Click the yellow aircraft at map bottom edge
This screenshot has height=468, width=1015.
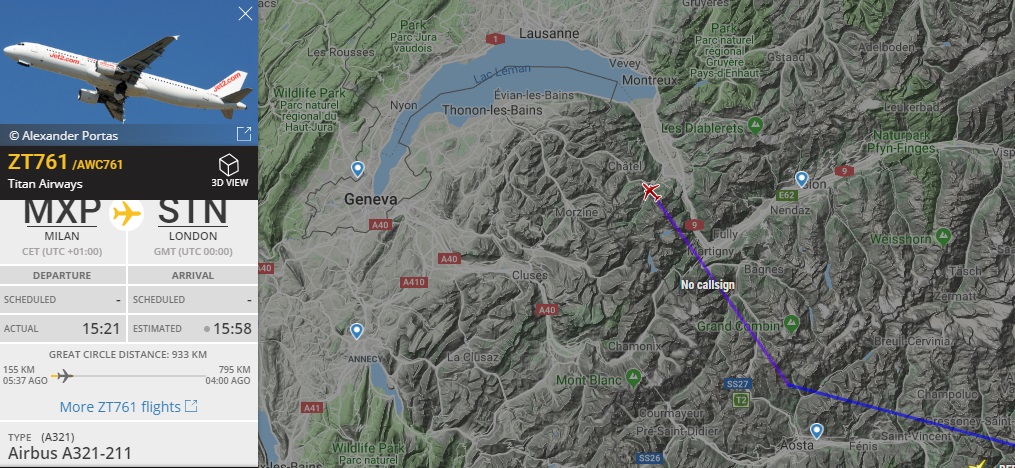point(979,463)
